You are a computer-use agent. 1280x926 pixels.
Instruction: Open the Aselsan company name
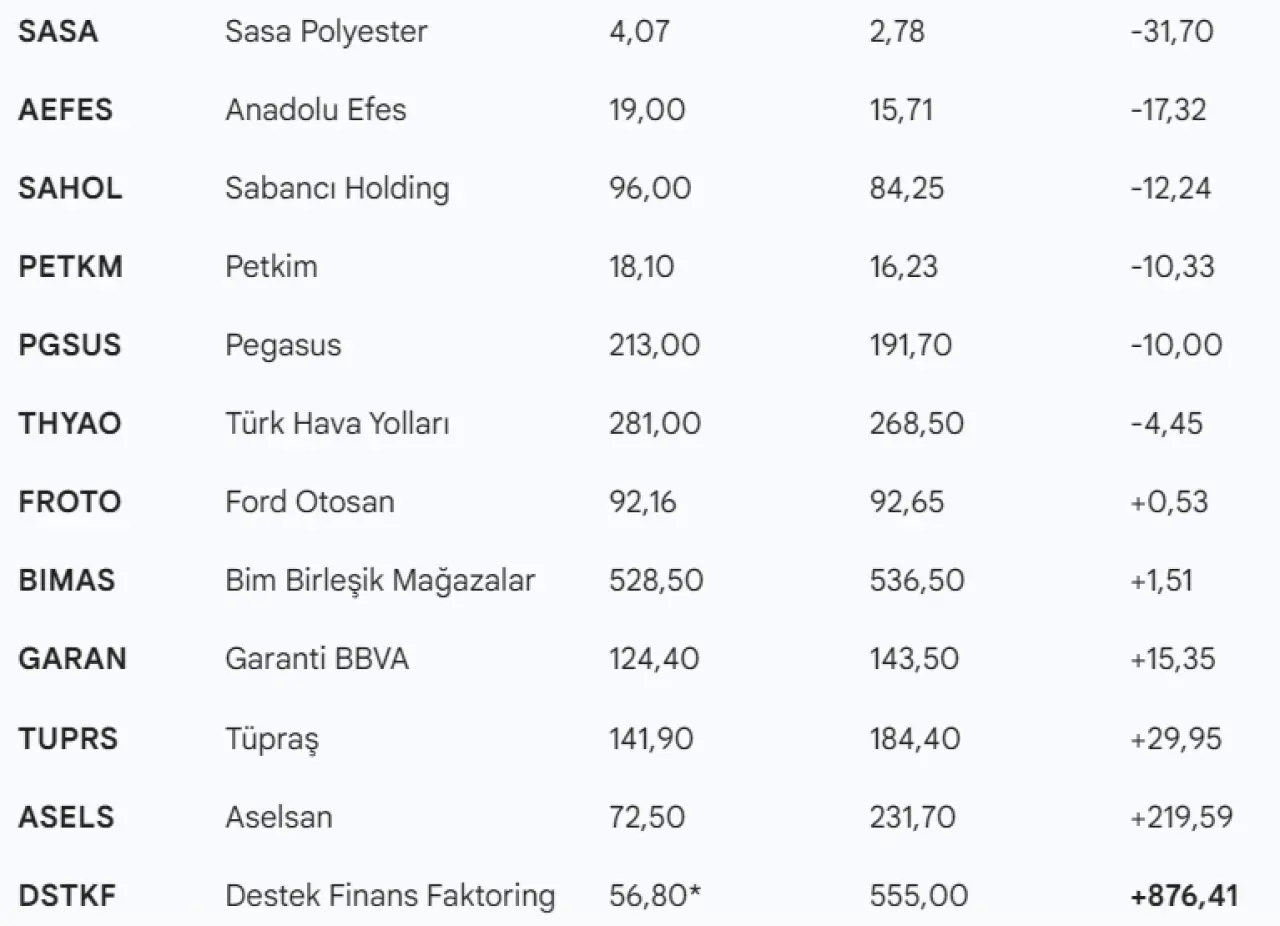pyautogui.click(x=279, y=817)
